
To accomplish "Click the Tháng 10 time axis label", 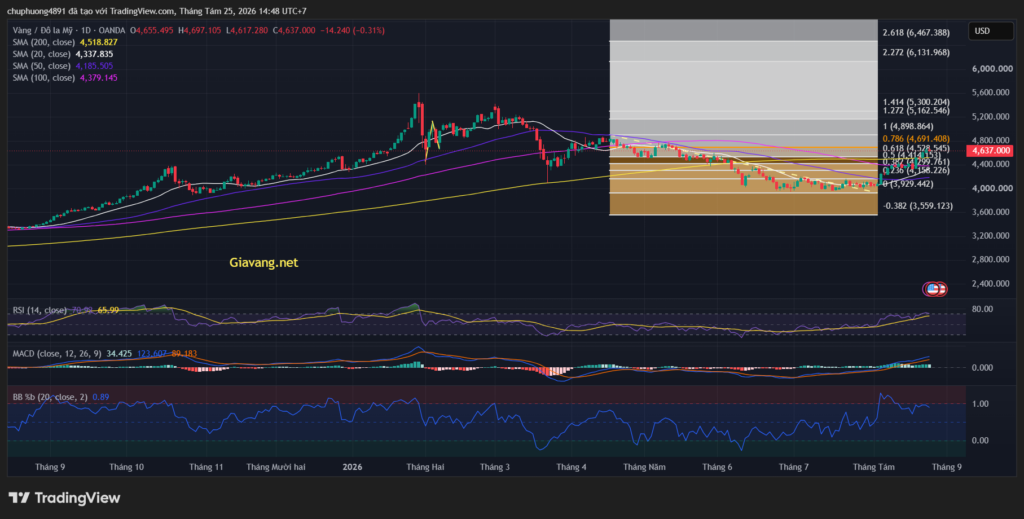I will [x=127, y=467].
